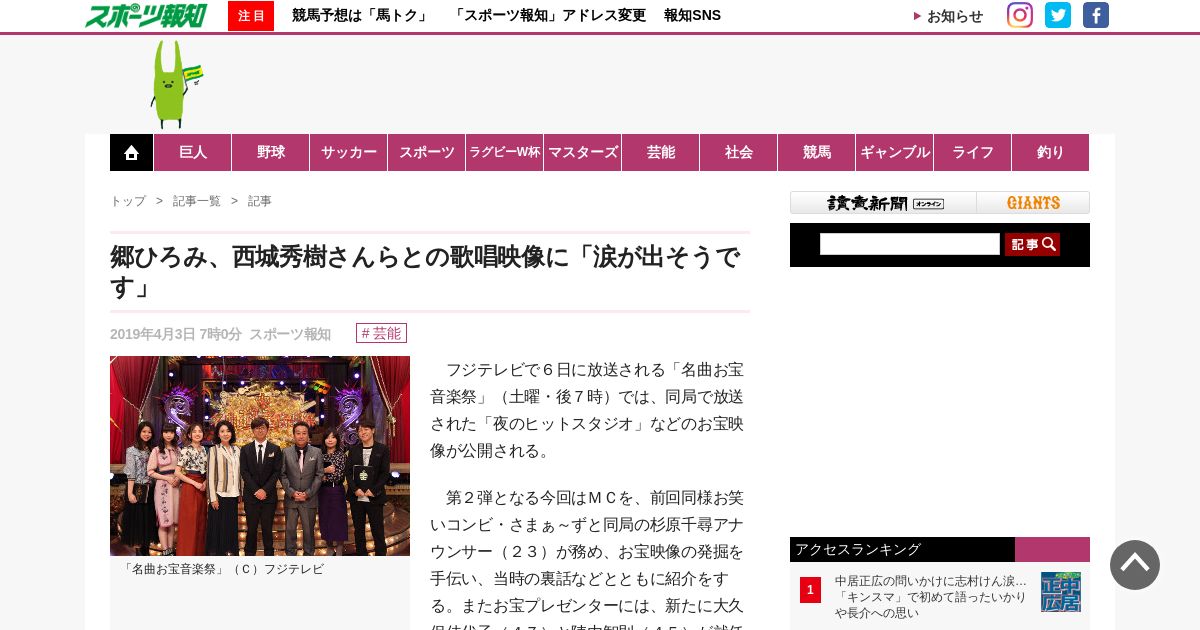Screen dimensions: 1200x630
Task: Select the ラグビーW杯 navigation tab
Action: (505, 152)
